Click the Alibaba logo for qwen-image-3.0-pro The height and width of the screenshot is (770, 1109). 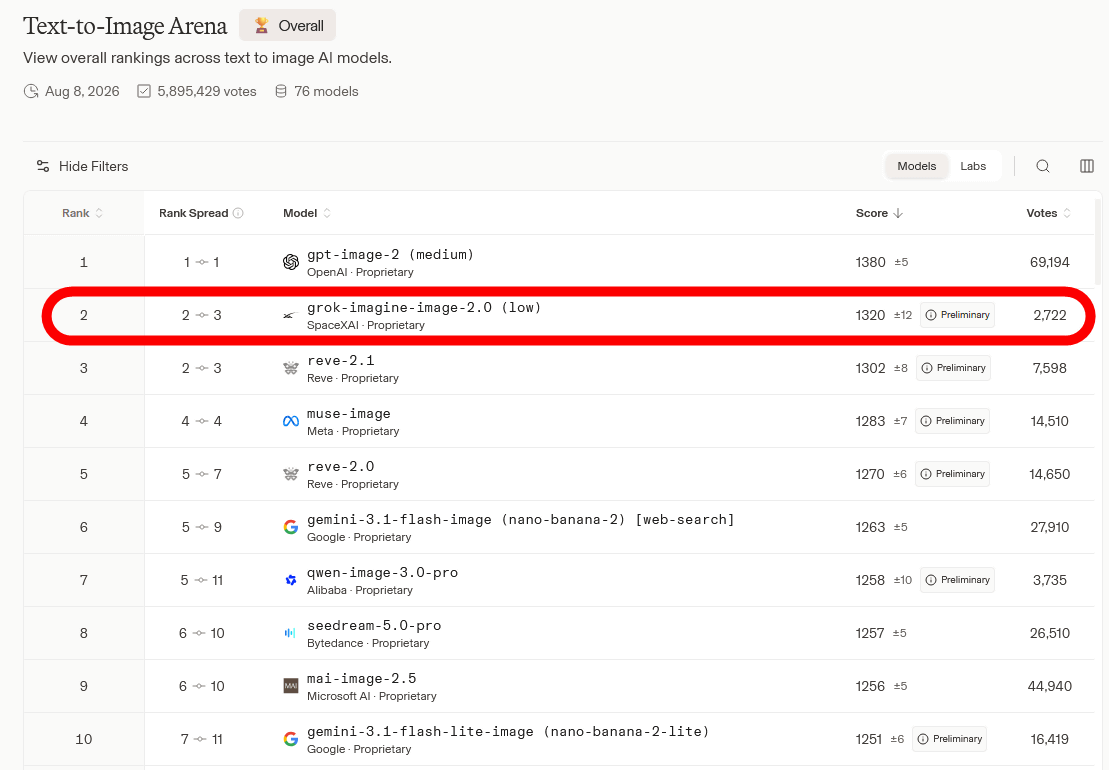(291, 580)
